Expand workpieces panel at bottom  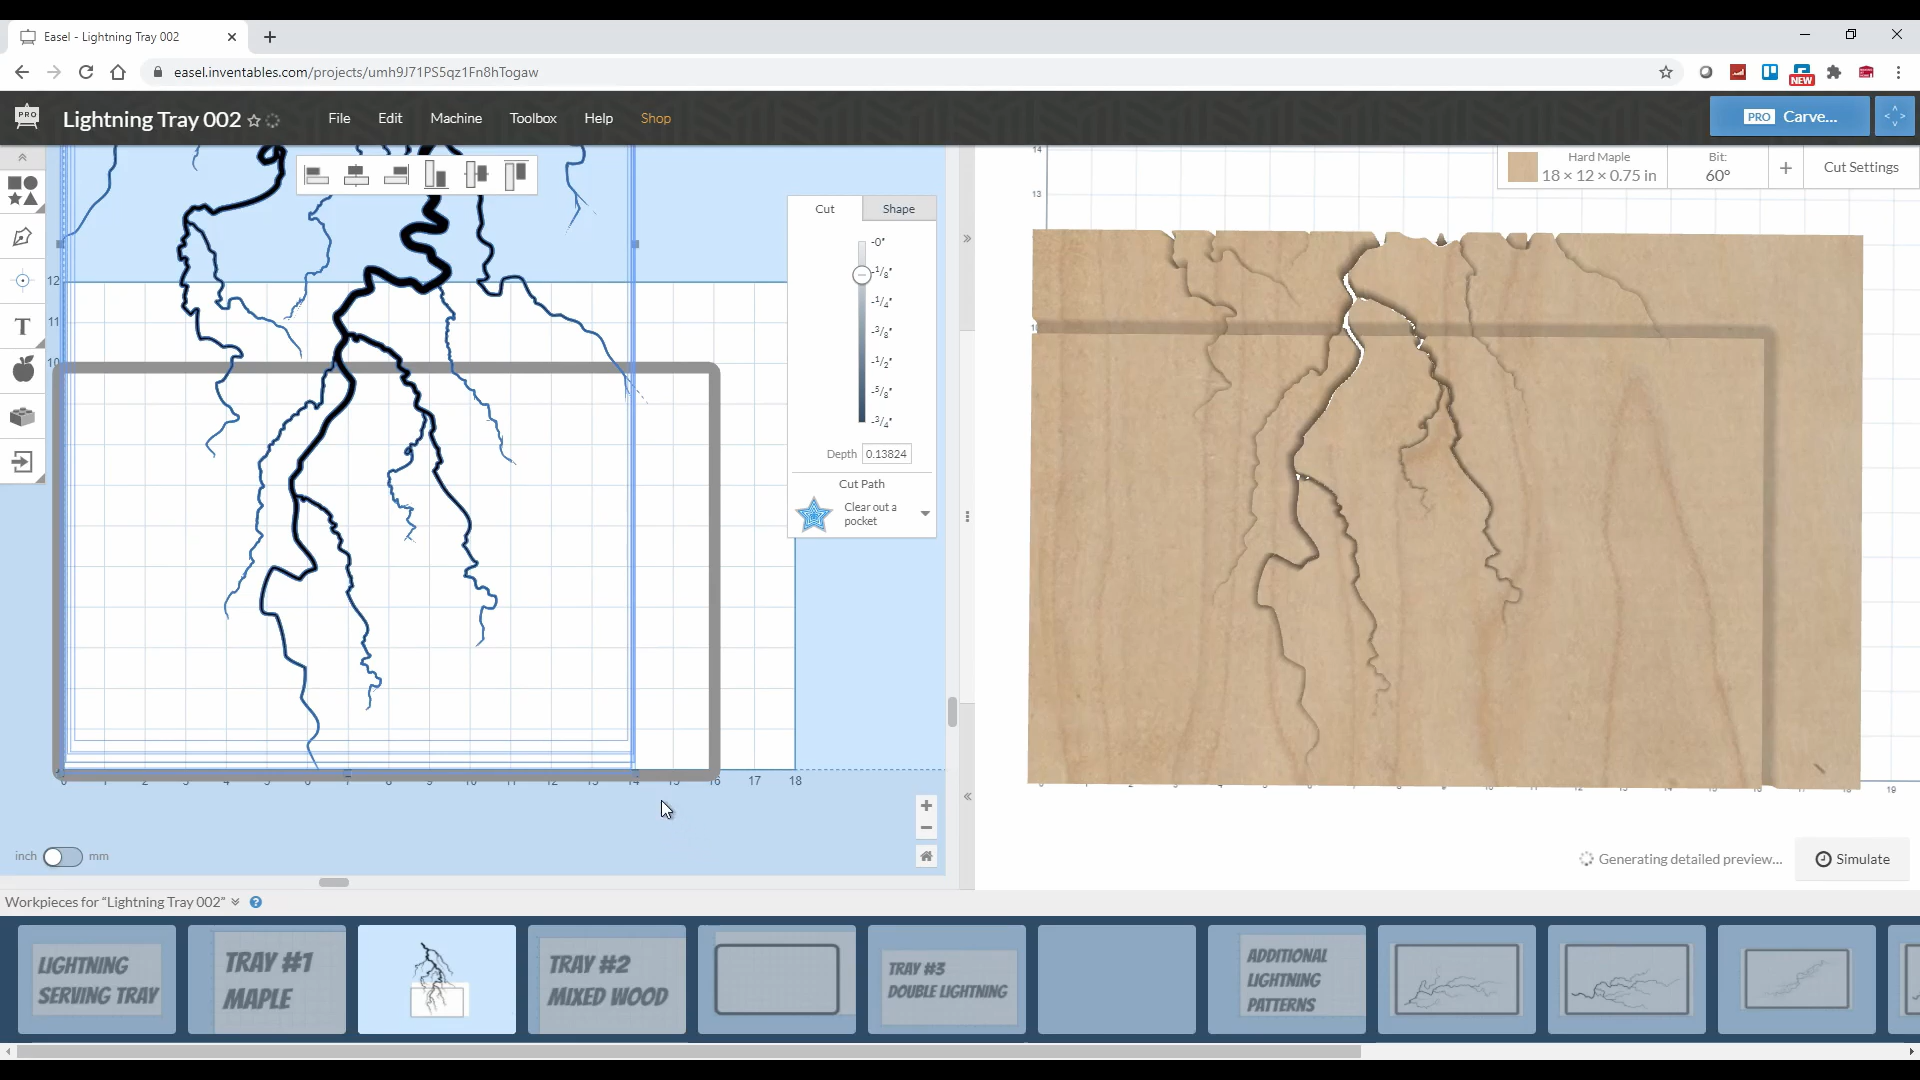coord(235,902)
